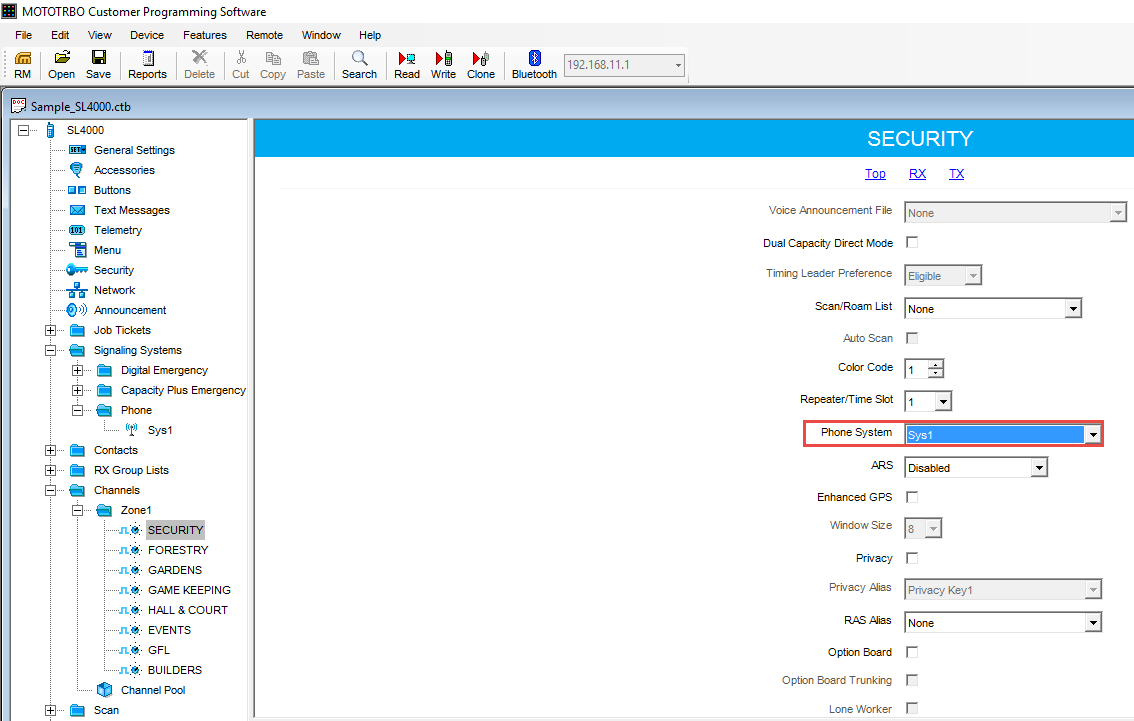Expand the Capacity Plus Emergency folder
This screenshot has height=721, width=1134.
(77, 391)
